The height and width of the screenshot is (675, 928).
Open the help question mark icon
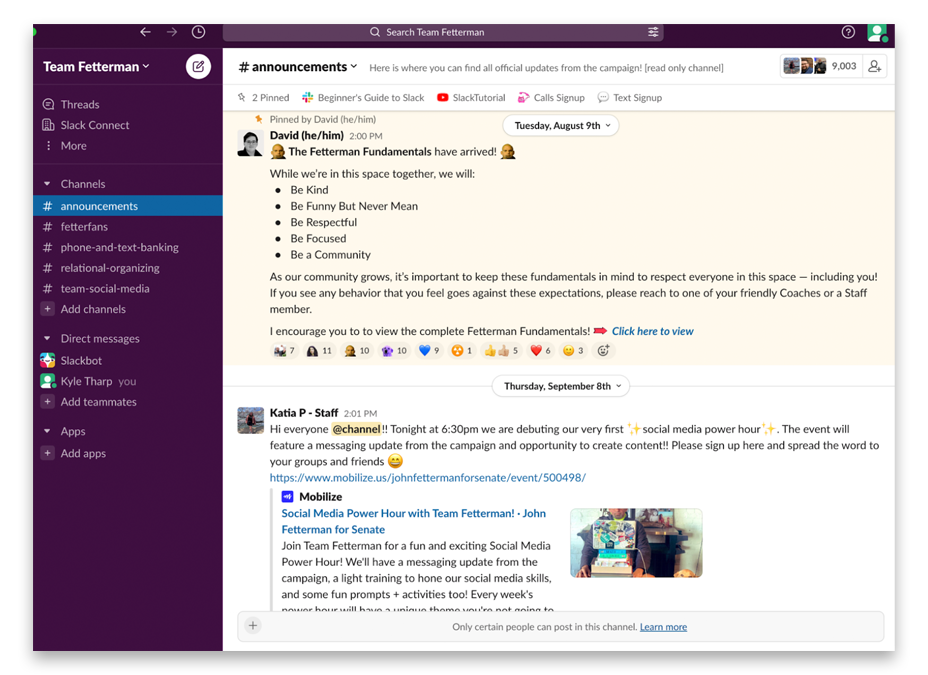coord(848,32)
